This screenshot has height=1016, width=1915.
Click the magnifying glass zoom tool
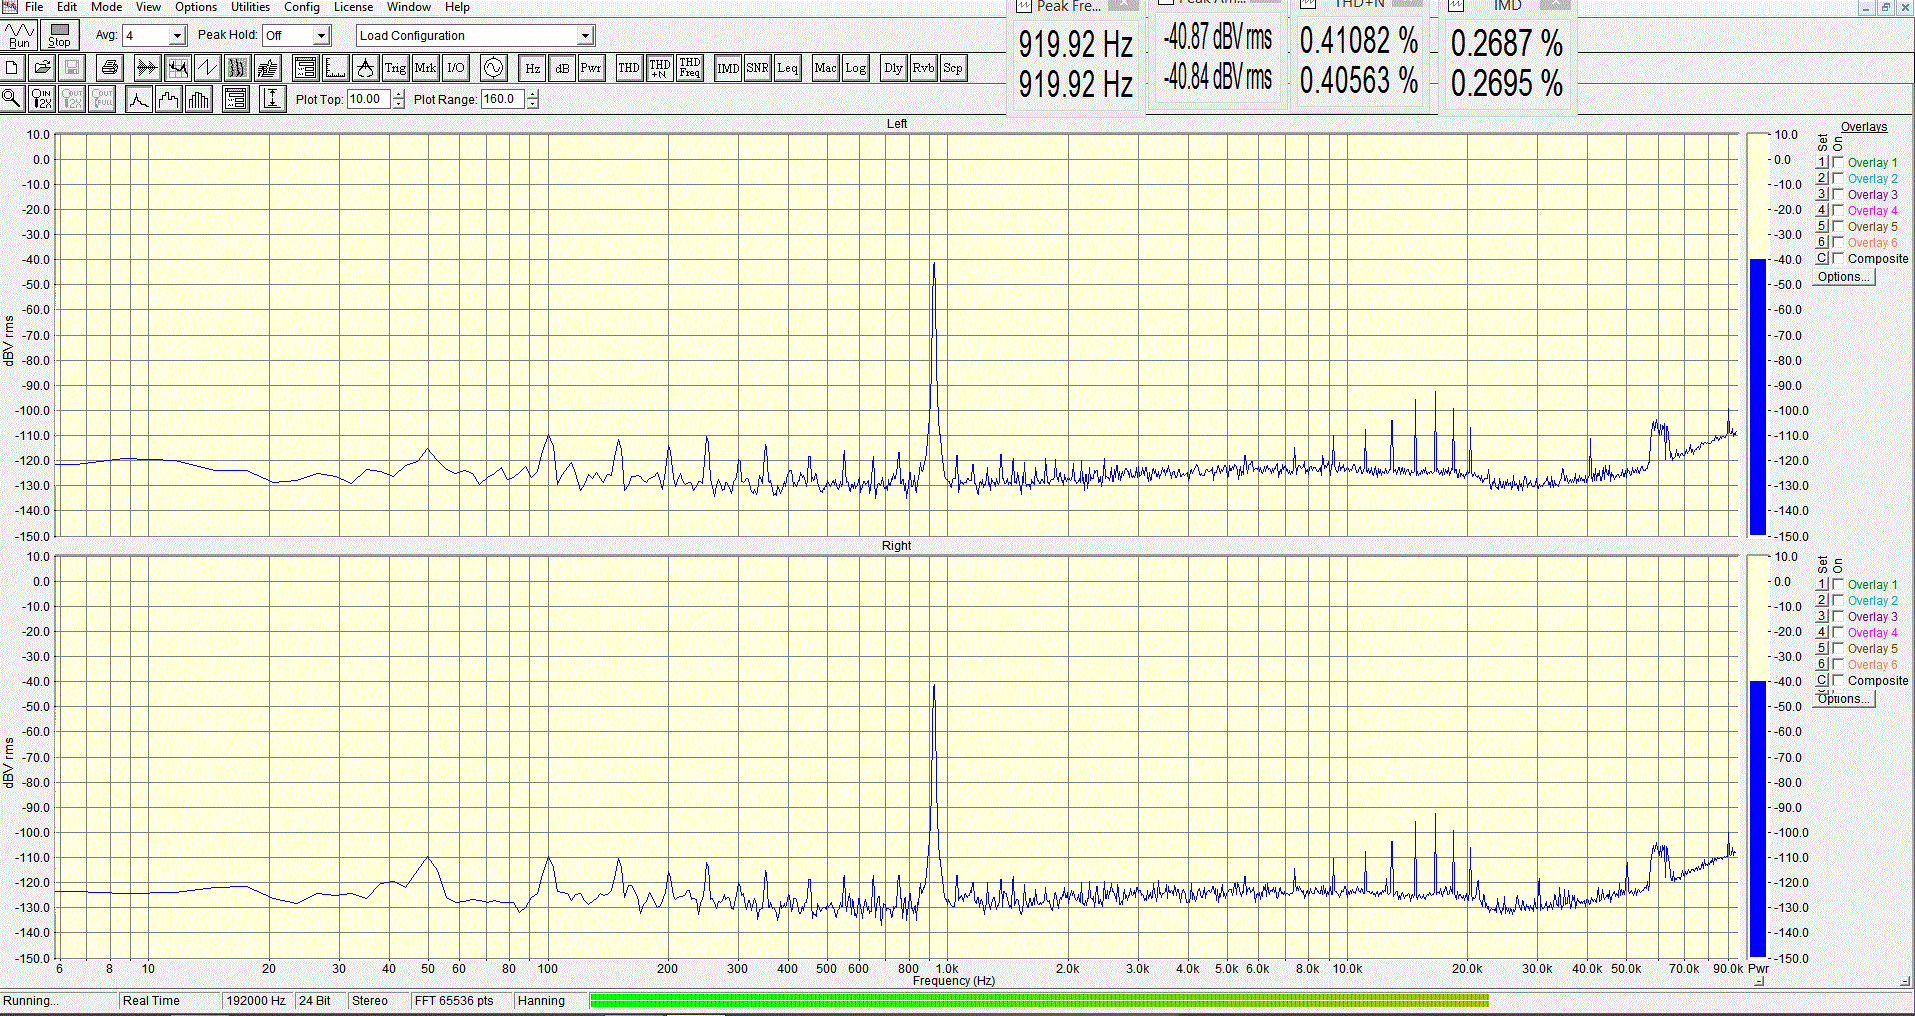(12, 98)
